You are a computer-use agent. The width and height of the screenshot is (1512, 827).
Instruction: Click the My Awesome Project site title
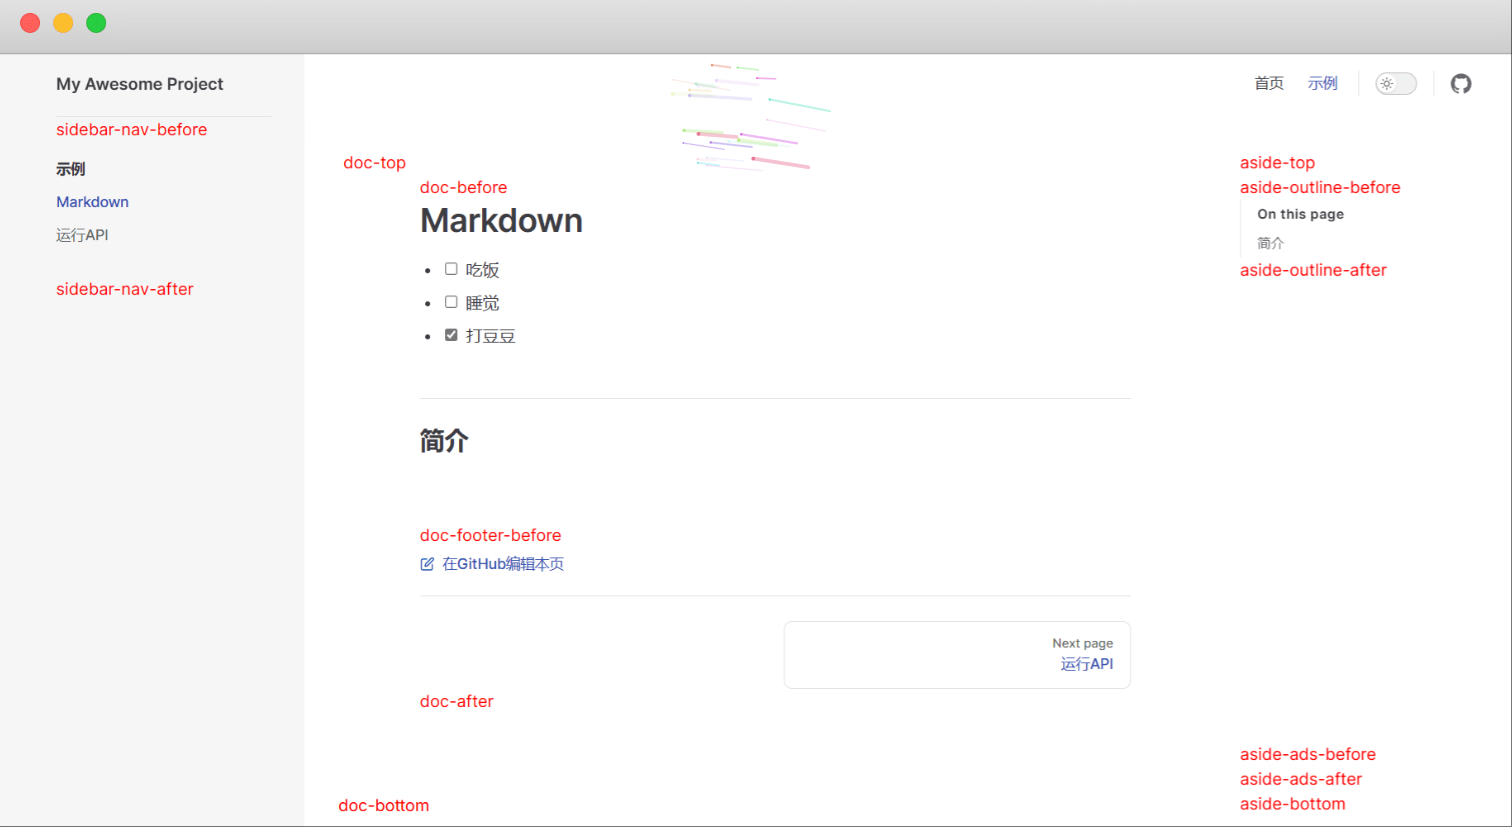click(x=139, y=84)
